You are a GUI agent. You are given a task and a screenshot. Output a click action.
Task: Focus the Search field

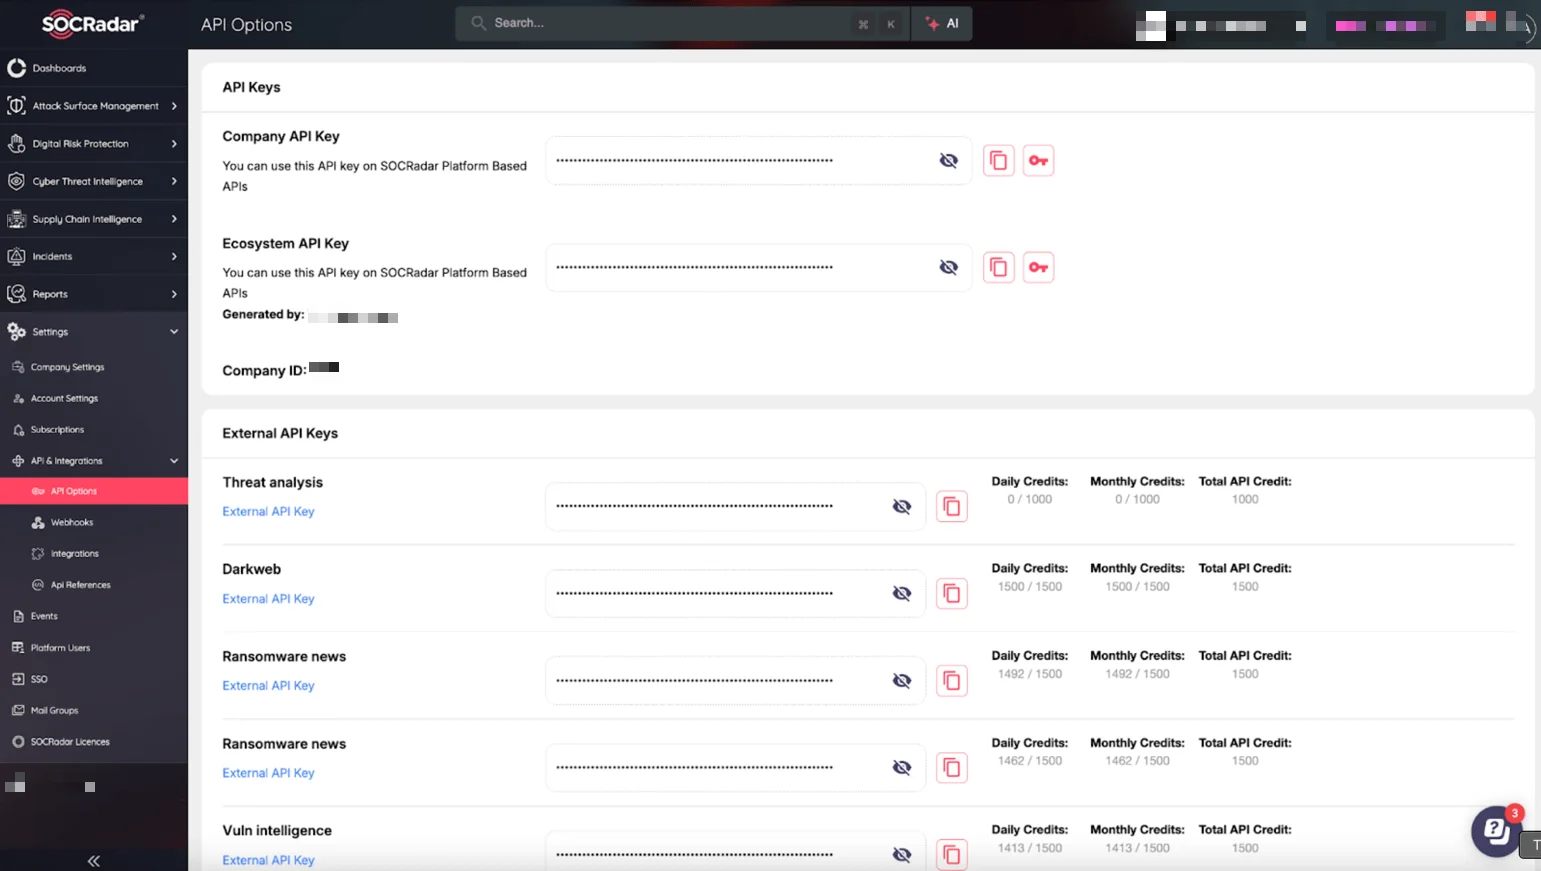[682, 23]
